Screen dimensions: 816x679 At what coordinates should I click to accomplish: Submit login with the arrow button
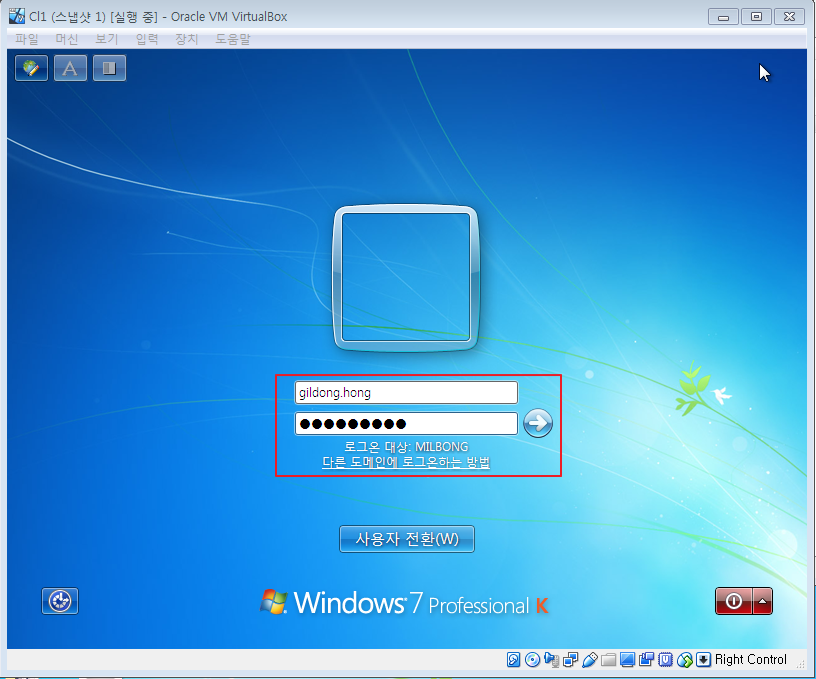(x=538, y=423)
